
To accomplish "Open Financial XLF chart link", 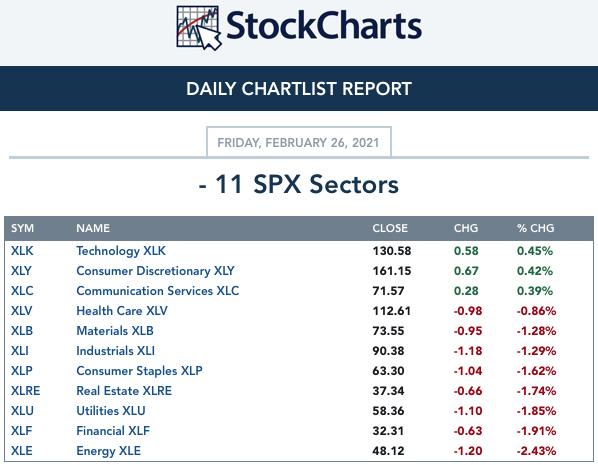I will tap(113, 431).
